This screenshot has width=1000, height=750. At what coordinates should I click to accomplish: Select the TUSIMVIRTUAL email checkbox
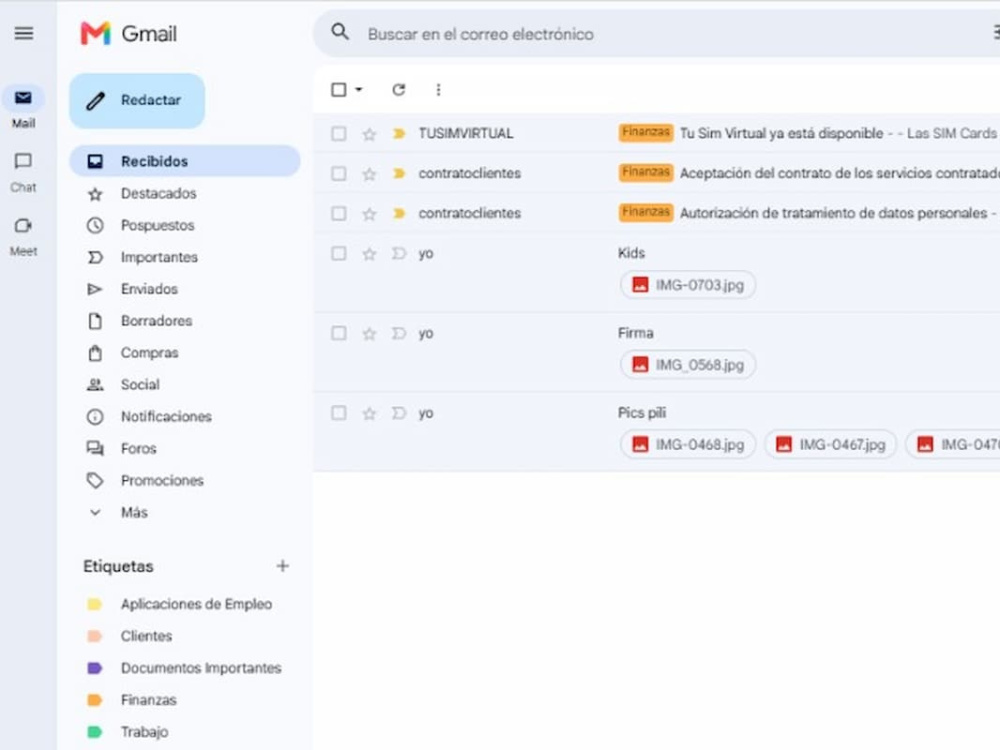pyautogui.click(x=339, y=134)
